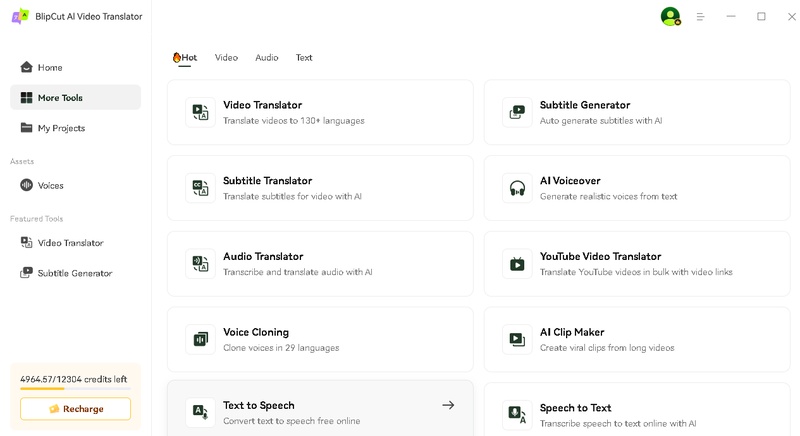This screenshot has width=800, height=436.
Task: Click the Voice Cloning card icon
Action: point(201,339)
